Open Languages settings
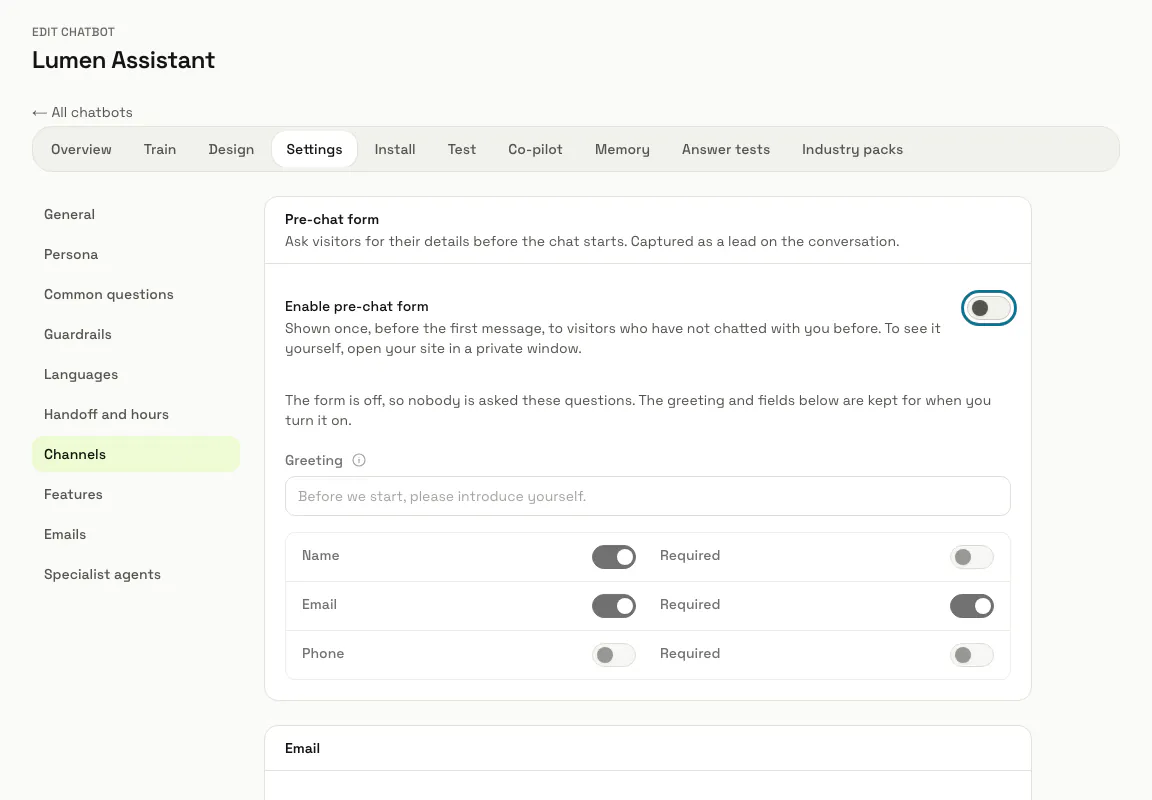 (x=136, y=375)
